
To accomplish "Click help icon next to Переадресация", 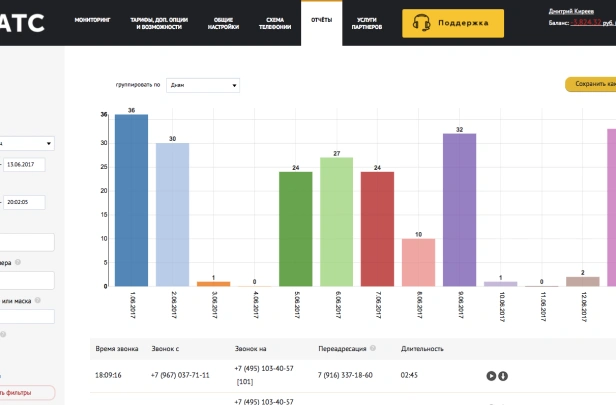I will (x=373, y=348).
